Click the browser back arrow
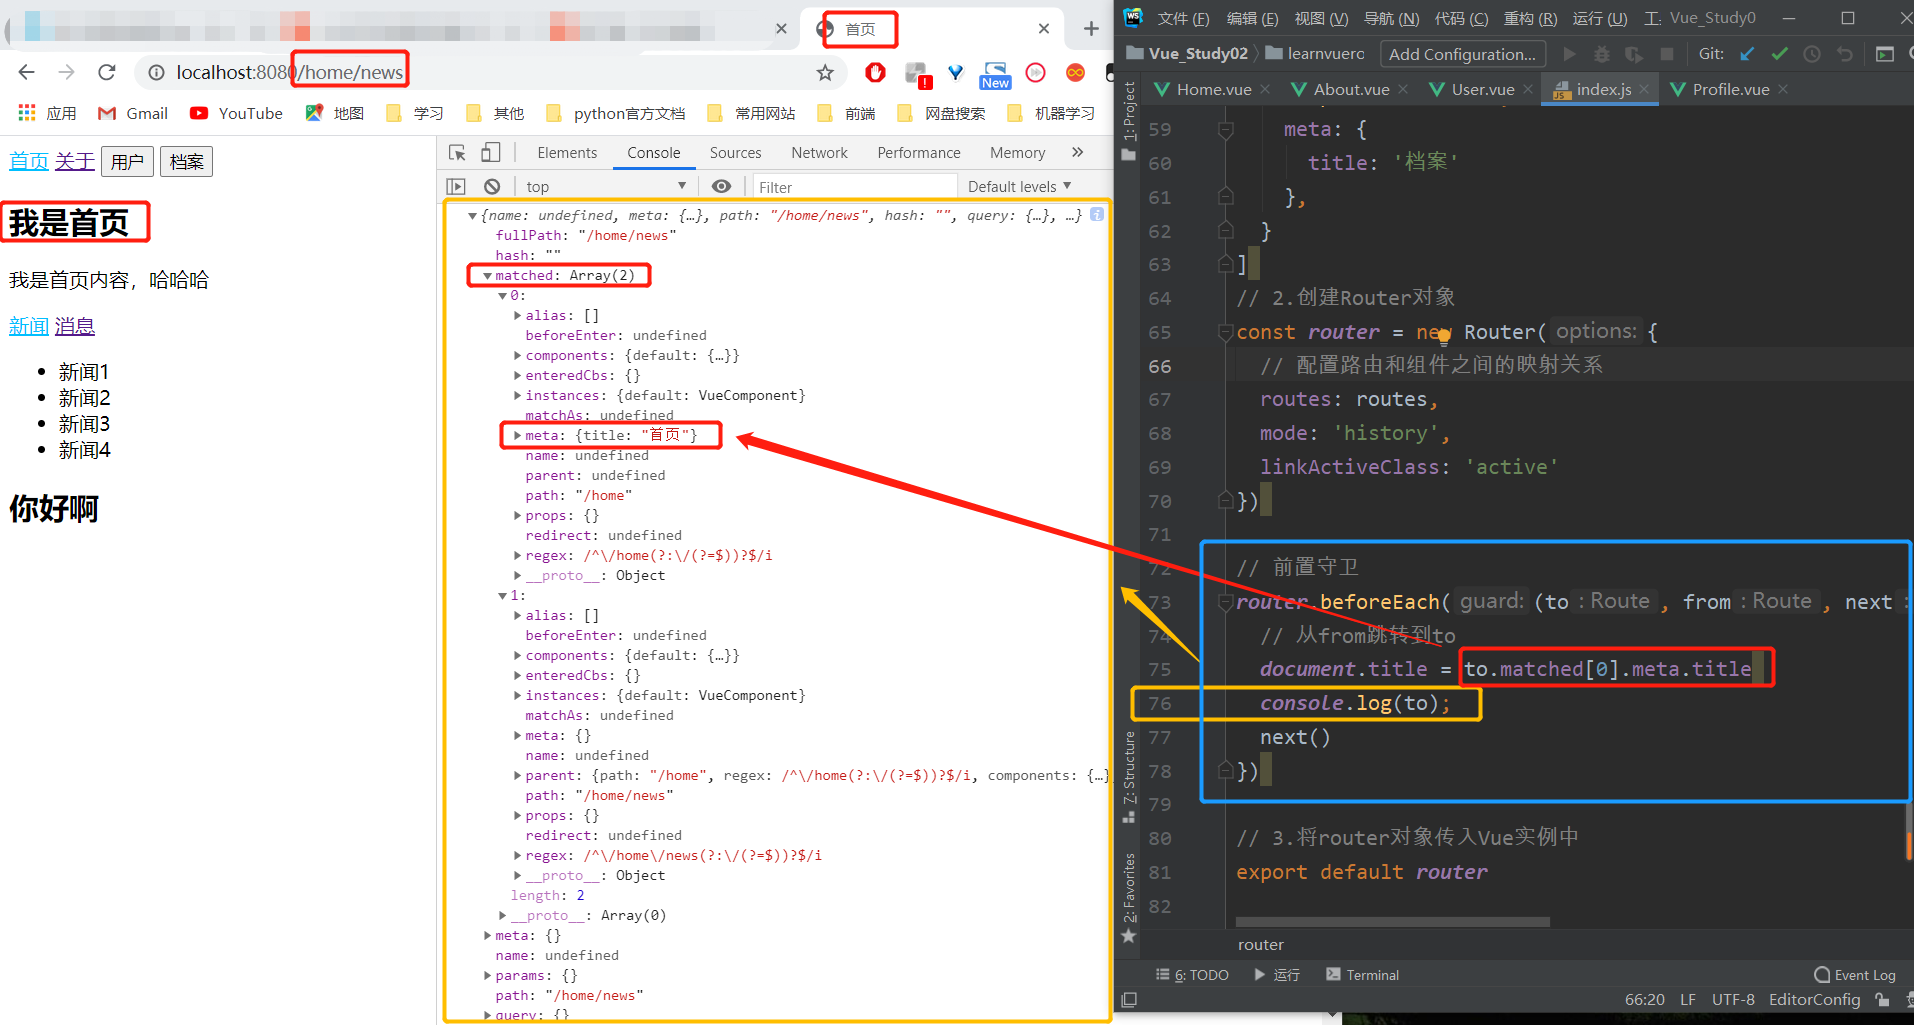Screen dimensions: 1914x1025 [27, 72]
